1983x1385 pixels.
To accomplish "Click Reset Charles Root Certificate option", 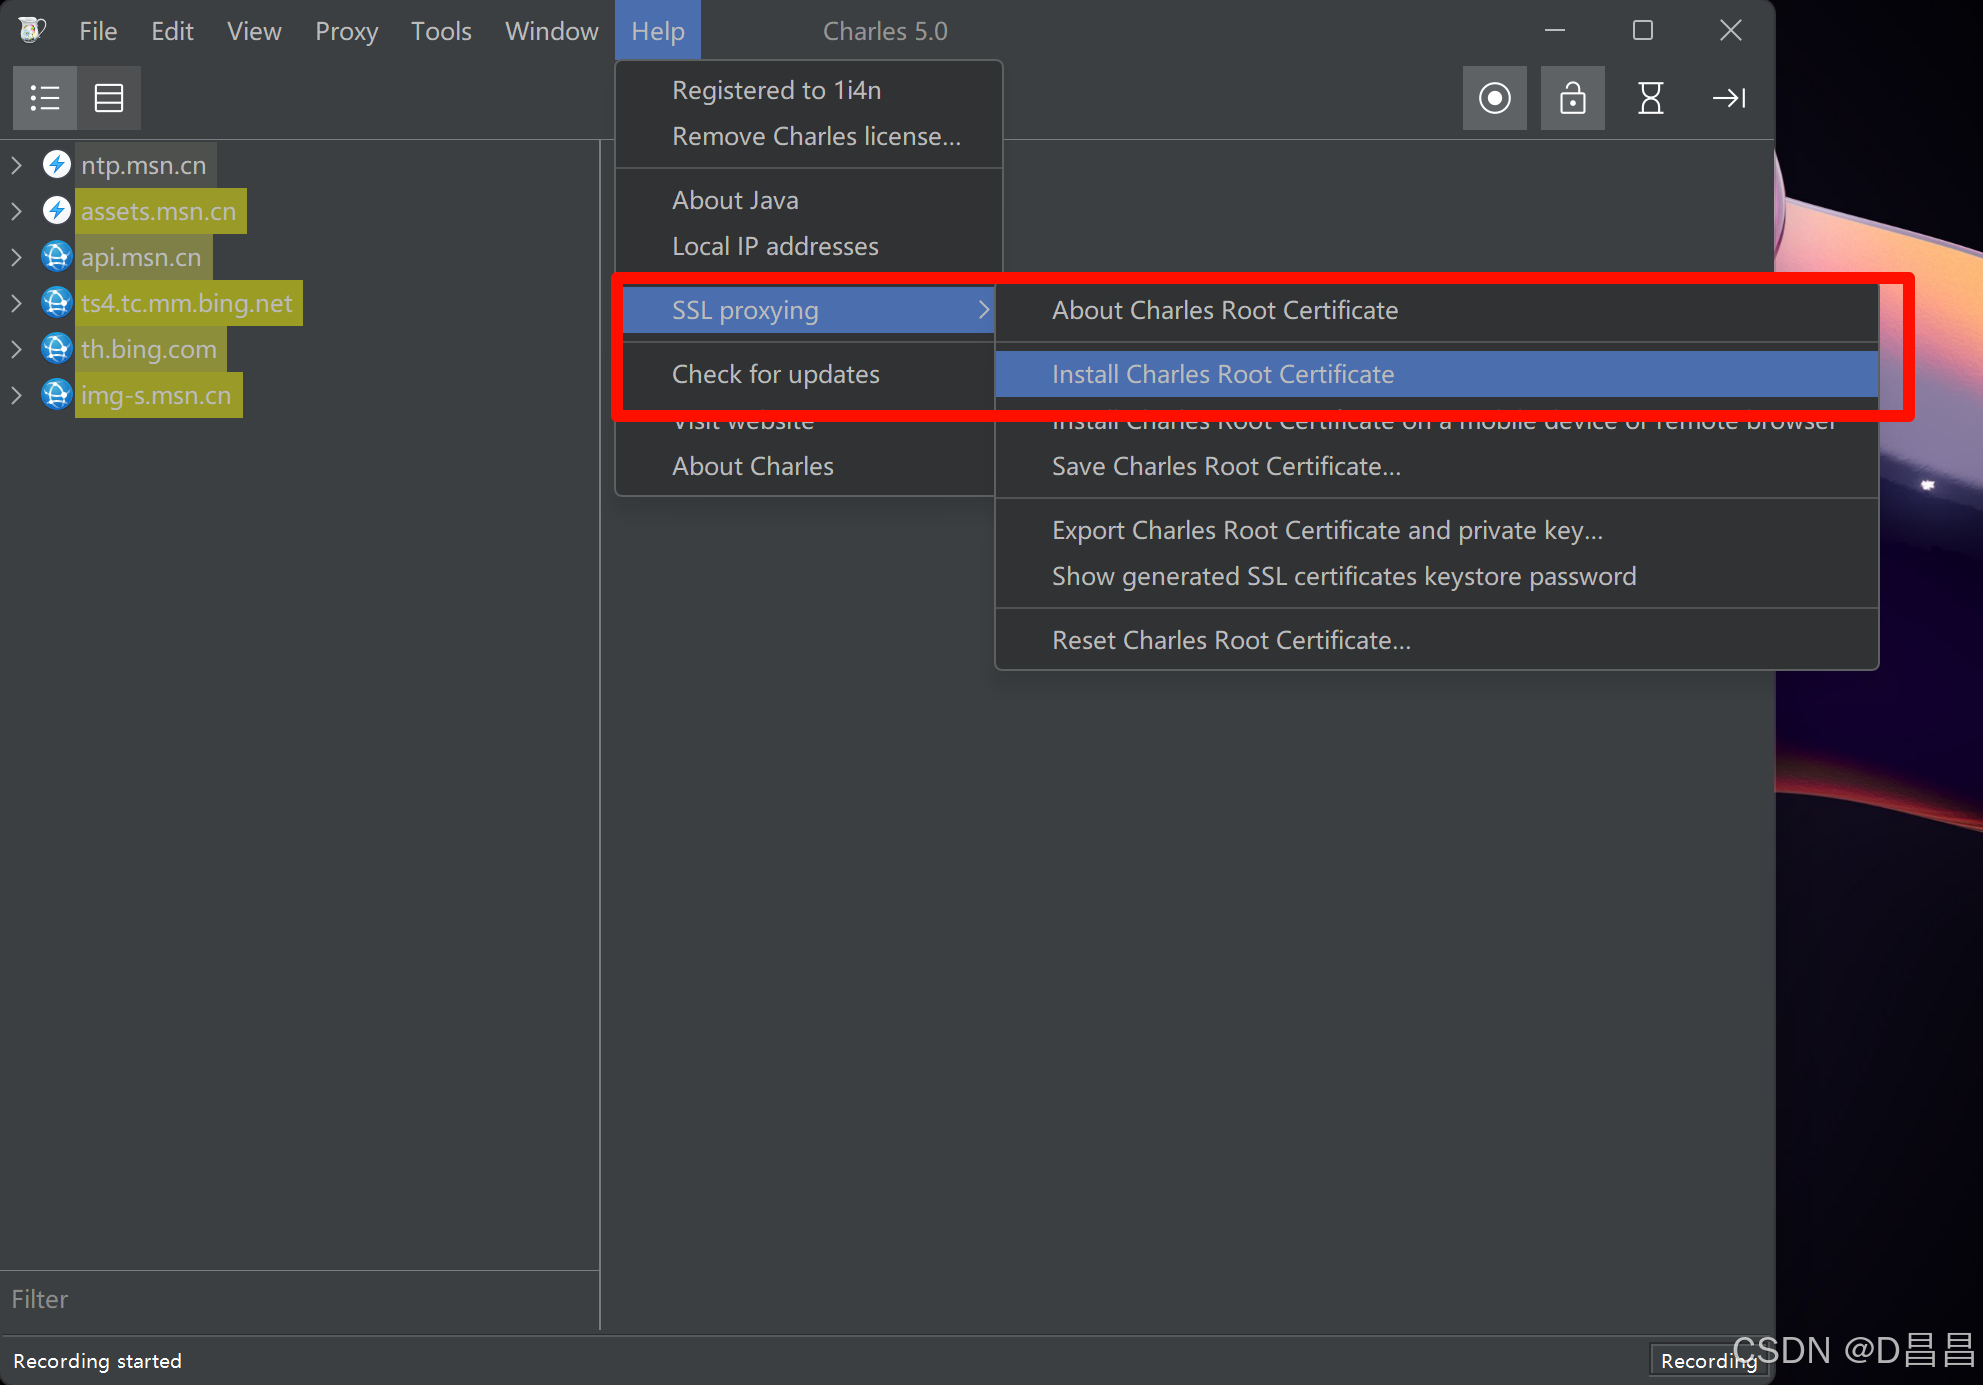I will click(1230, 640).
